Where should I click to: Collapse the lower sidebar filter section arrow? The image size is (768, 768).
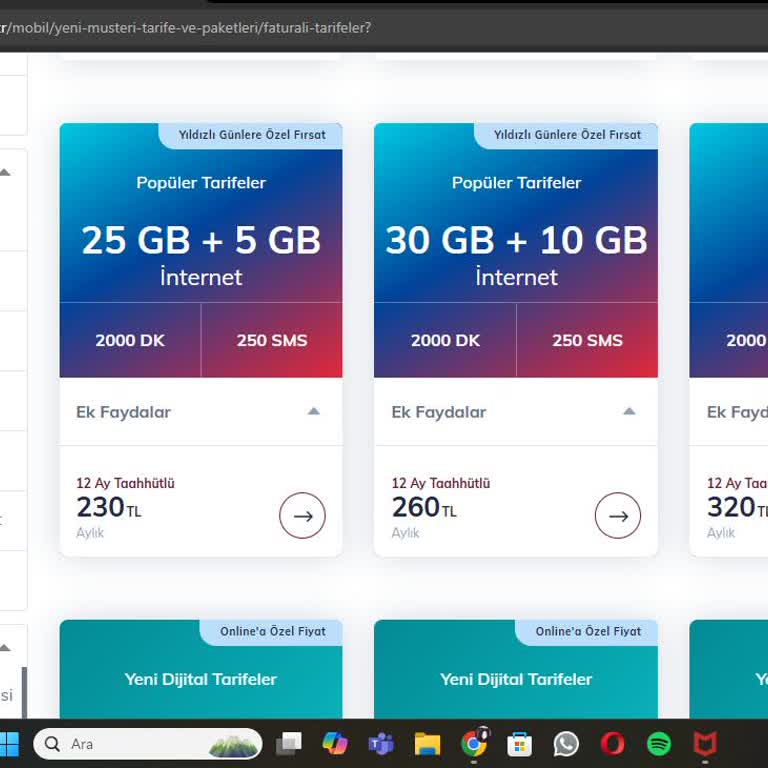click(5, 648)
